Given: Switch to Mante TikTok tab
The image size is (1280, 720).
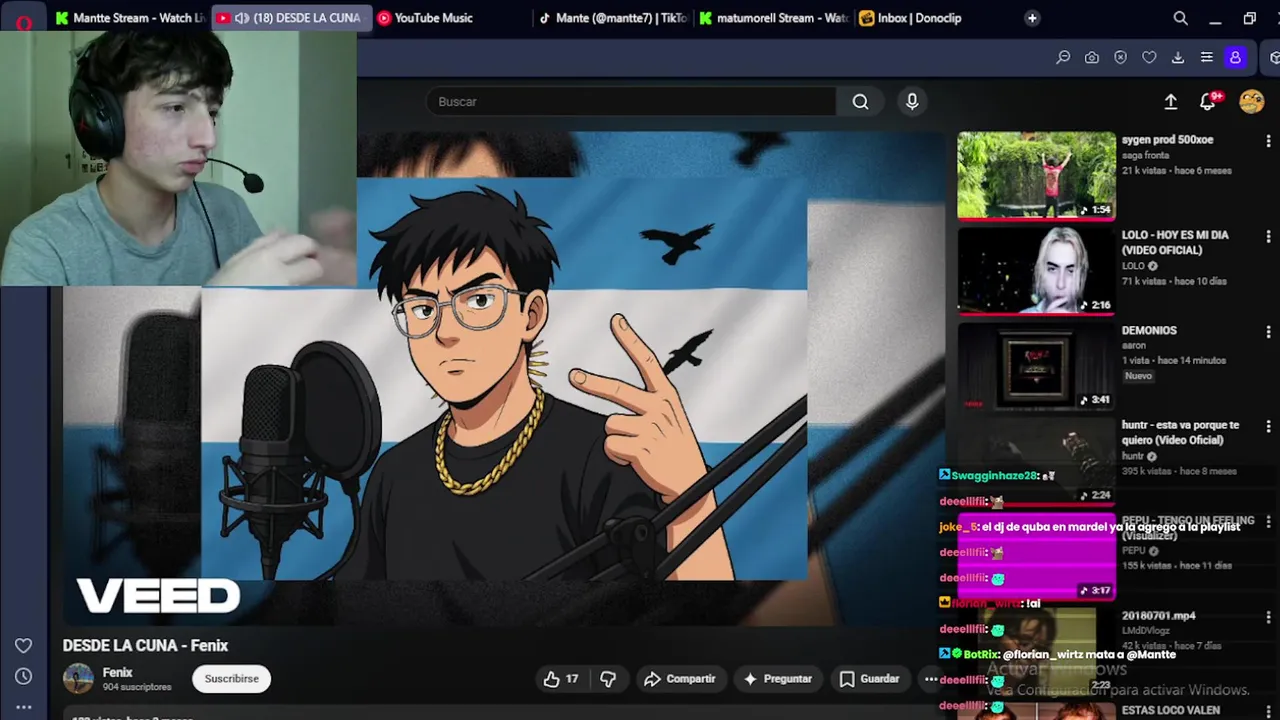Looking at the screenshot, I should pyautogui.click(x=612, y=18).
